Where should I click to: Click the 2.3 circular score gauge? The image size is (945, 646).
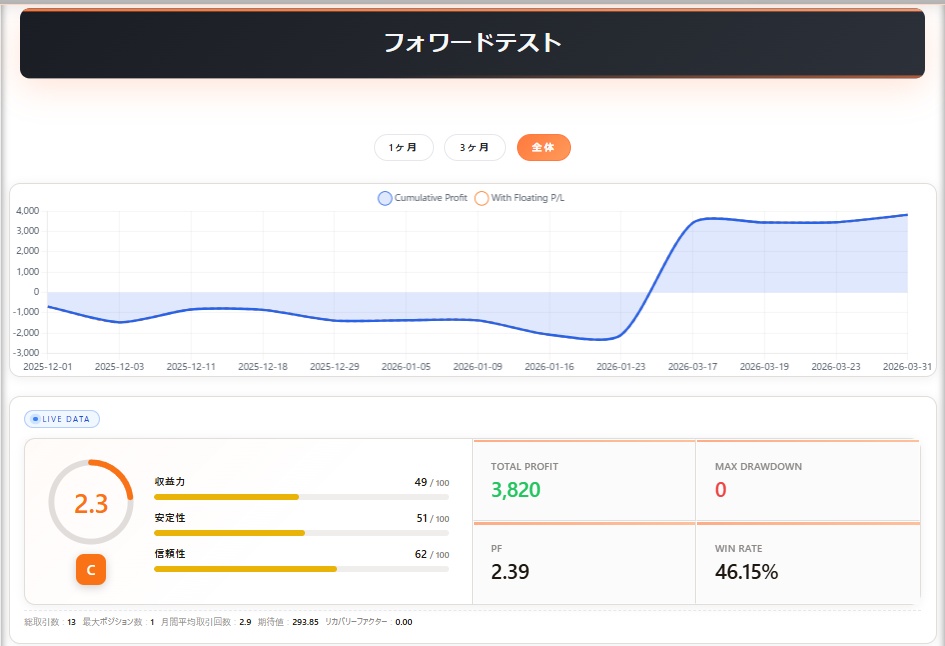(x=91, y=503)
